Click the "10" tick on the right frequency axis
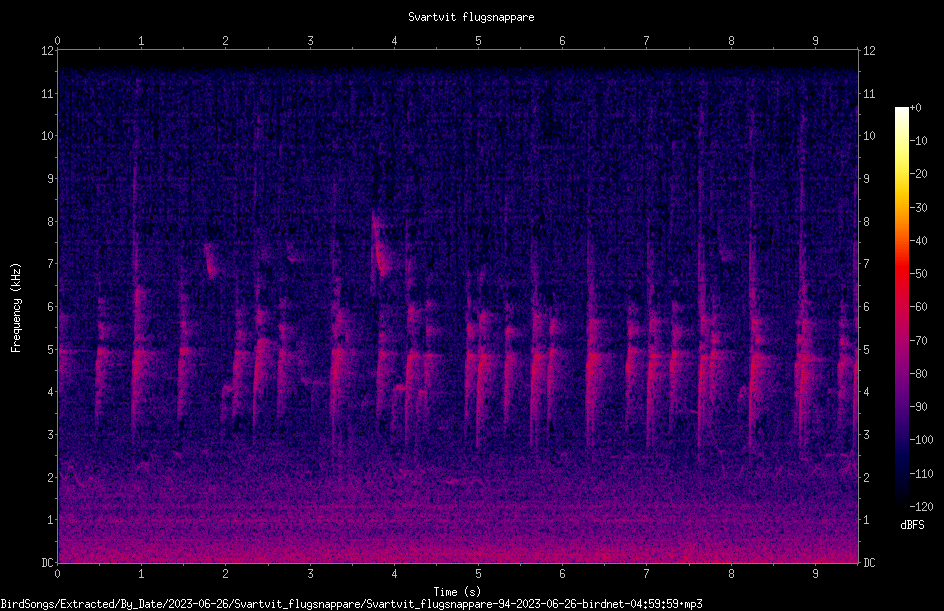The height and width of the screenshot is (611, 944). [x=869, y=135]
